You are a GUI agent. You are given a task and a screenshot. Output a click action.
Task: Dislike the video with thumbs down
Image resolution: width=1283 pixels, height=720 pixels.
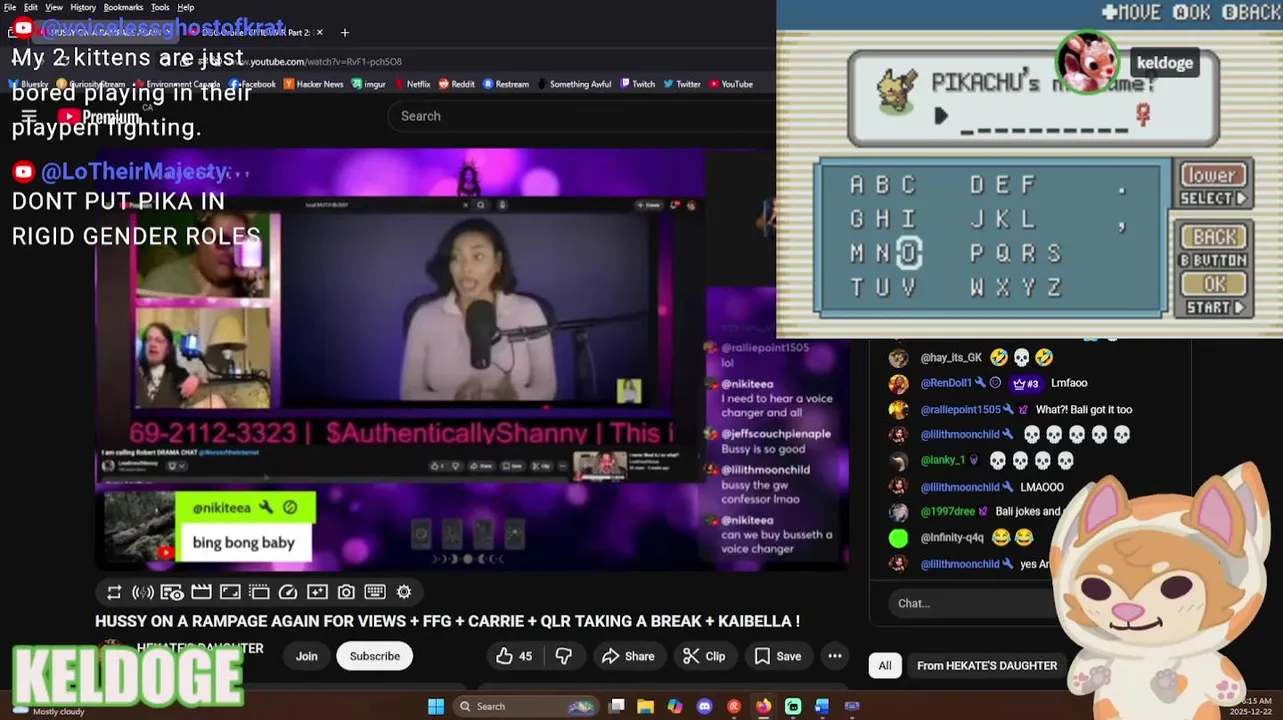click(x=564, y=656)
